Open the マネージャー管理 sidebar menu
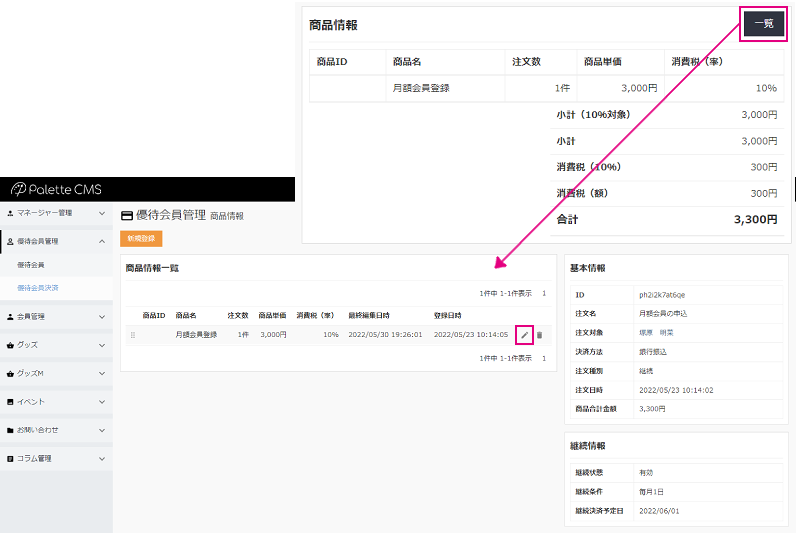The image size is (796, 533). pos(56,213)
